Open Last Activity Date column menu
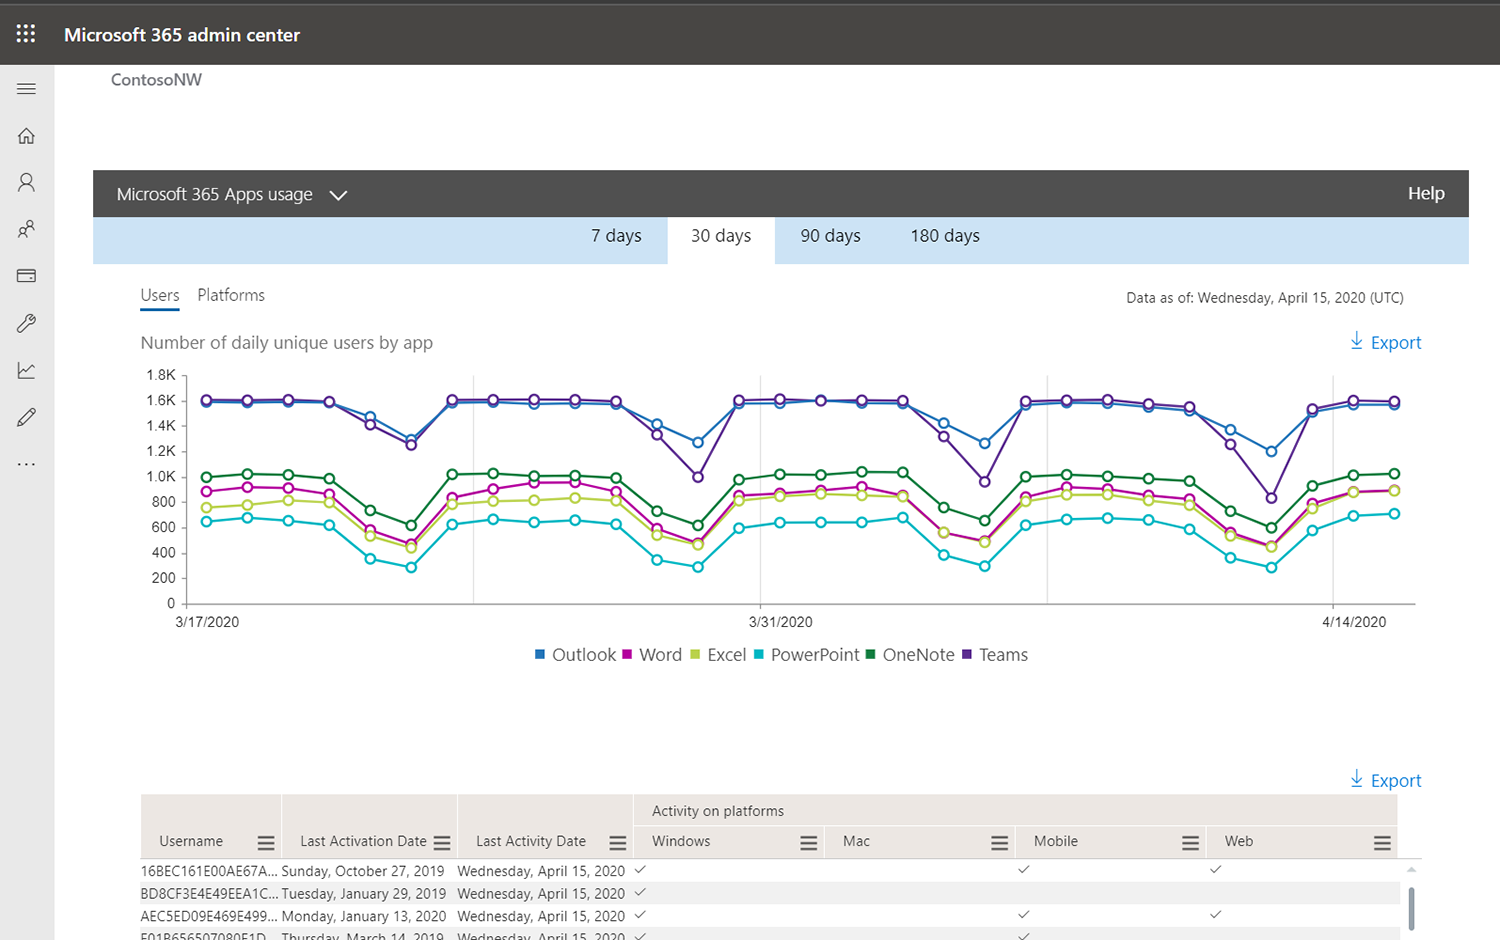The height and width of the screenshot is (940, 1500). pyautogui.click(x=618, y=843)
